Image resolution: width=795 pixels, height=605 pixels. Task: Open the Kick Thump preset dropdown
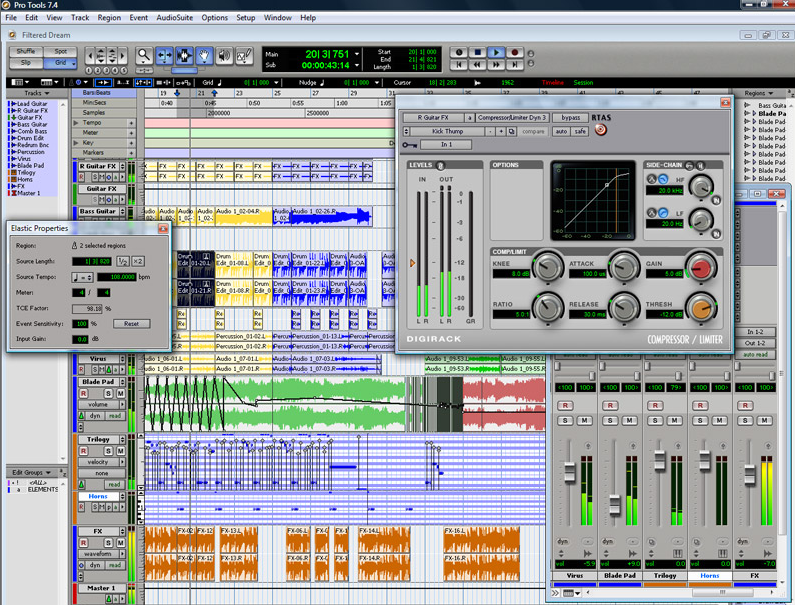click(446, 131)
